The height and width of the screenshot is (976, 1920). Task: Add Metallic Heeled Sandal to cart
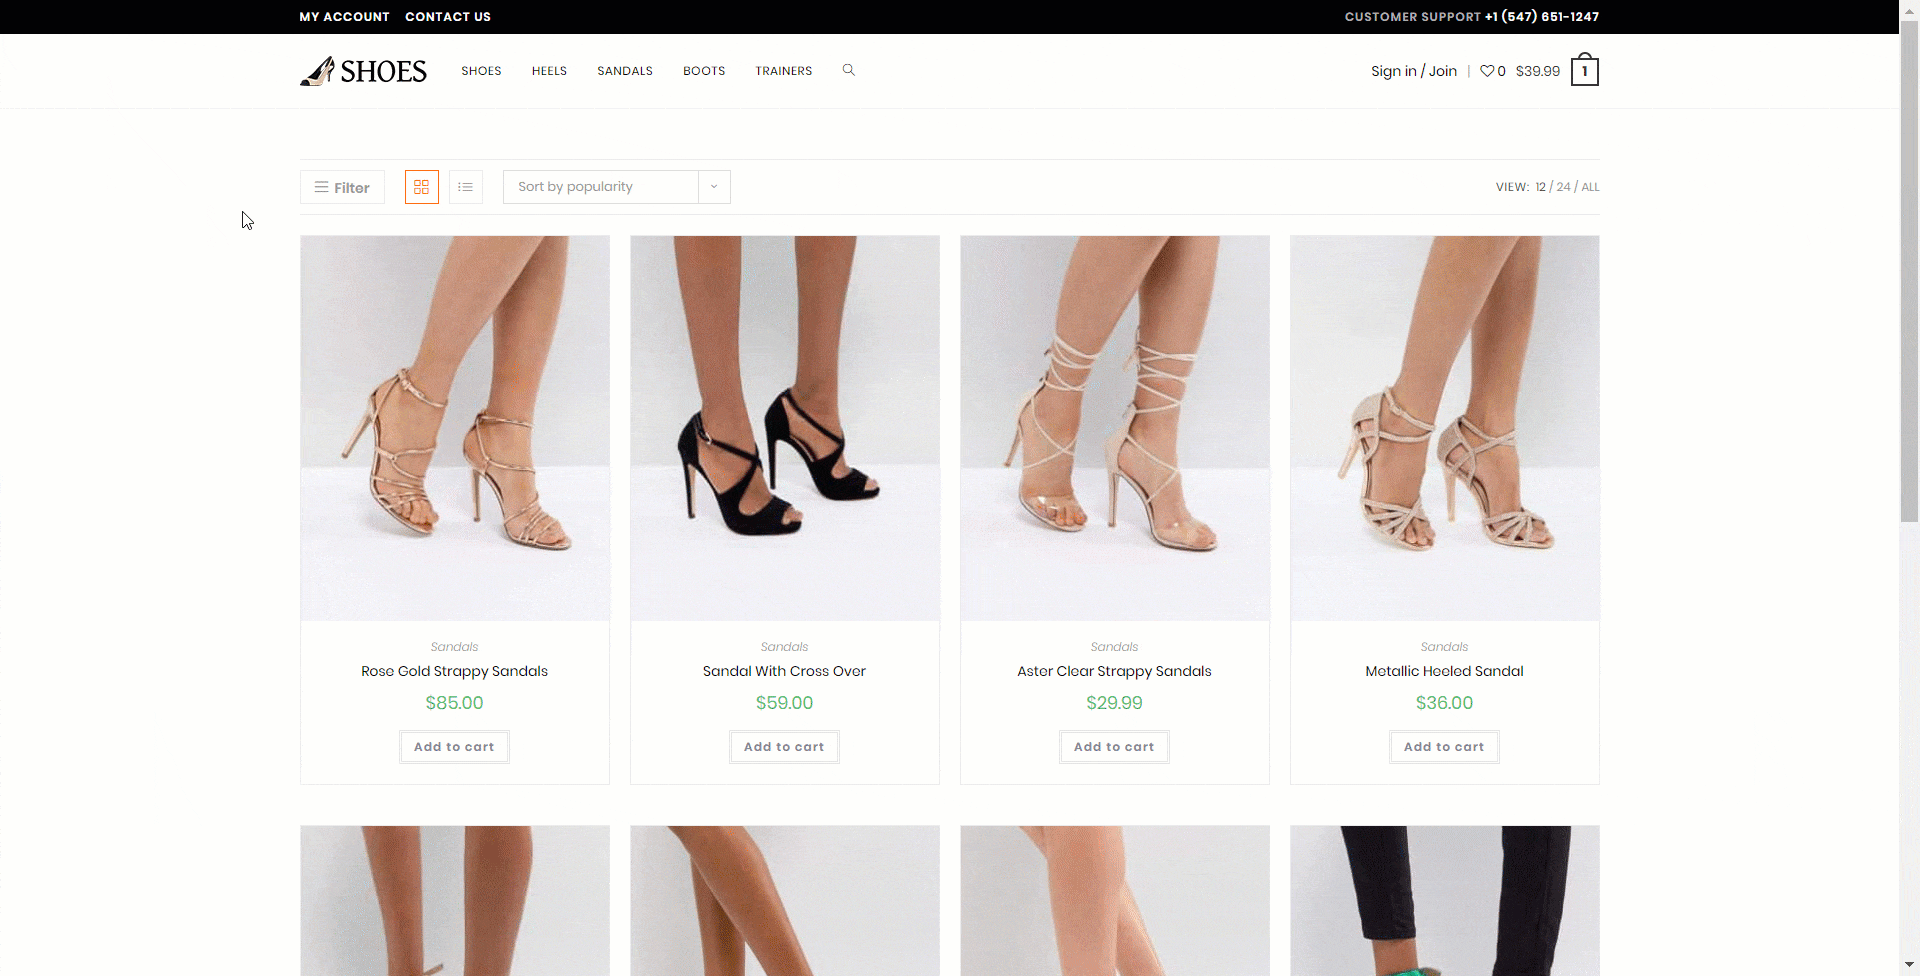1445,747
